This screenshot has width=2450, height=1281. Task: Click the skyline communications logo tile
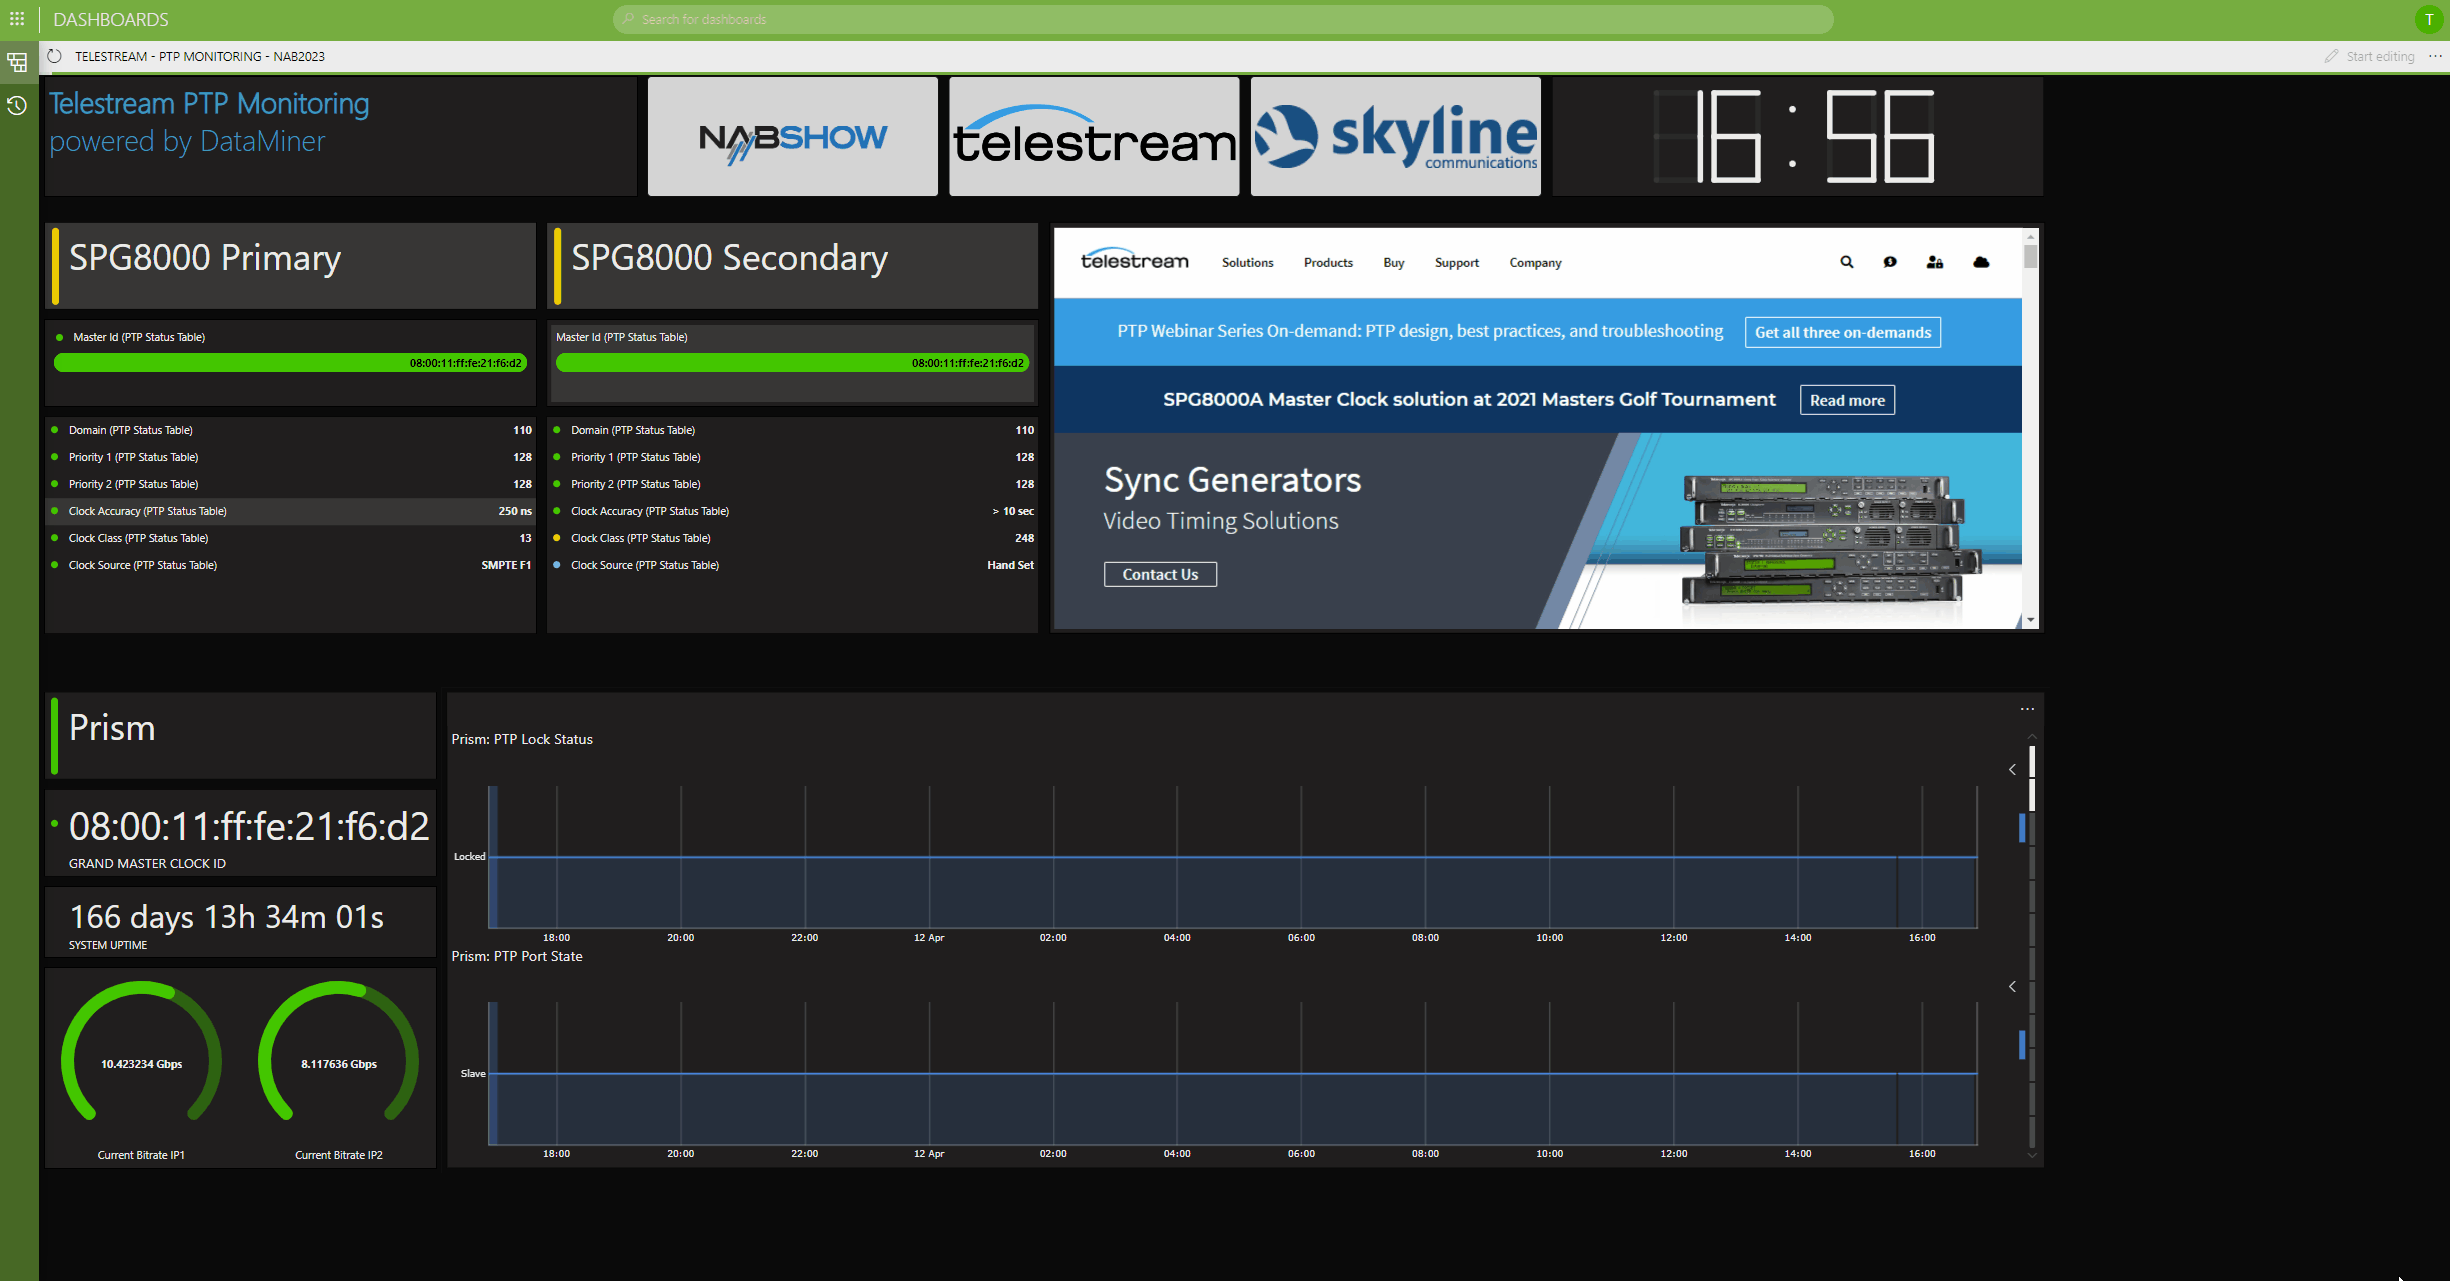tap(1396, 136)
